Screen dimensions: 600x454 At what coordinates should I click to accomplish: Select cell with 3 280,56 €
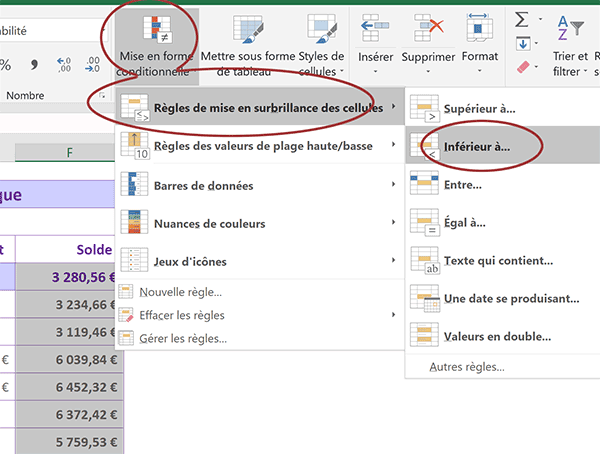(65, 277)
